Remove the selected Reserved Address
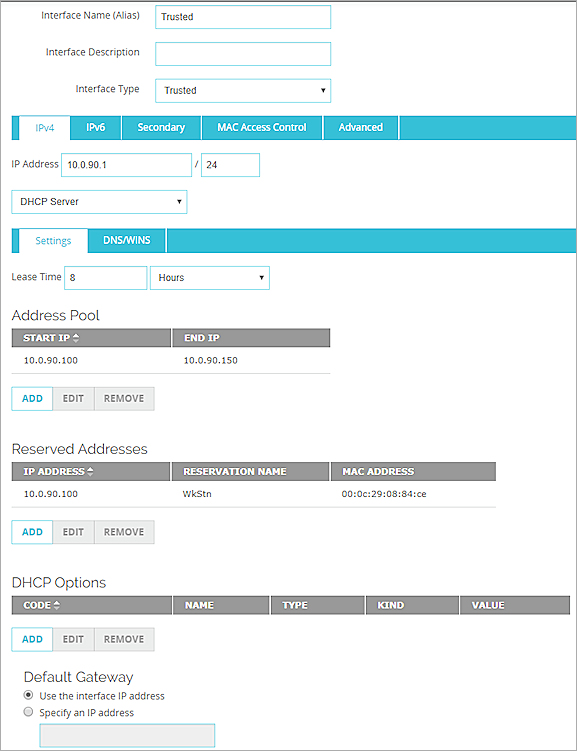577x751 pixels. 124,532
